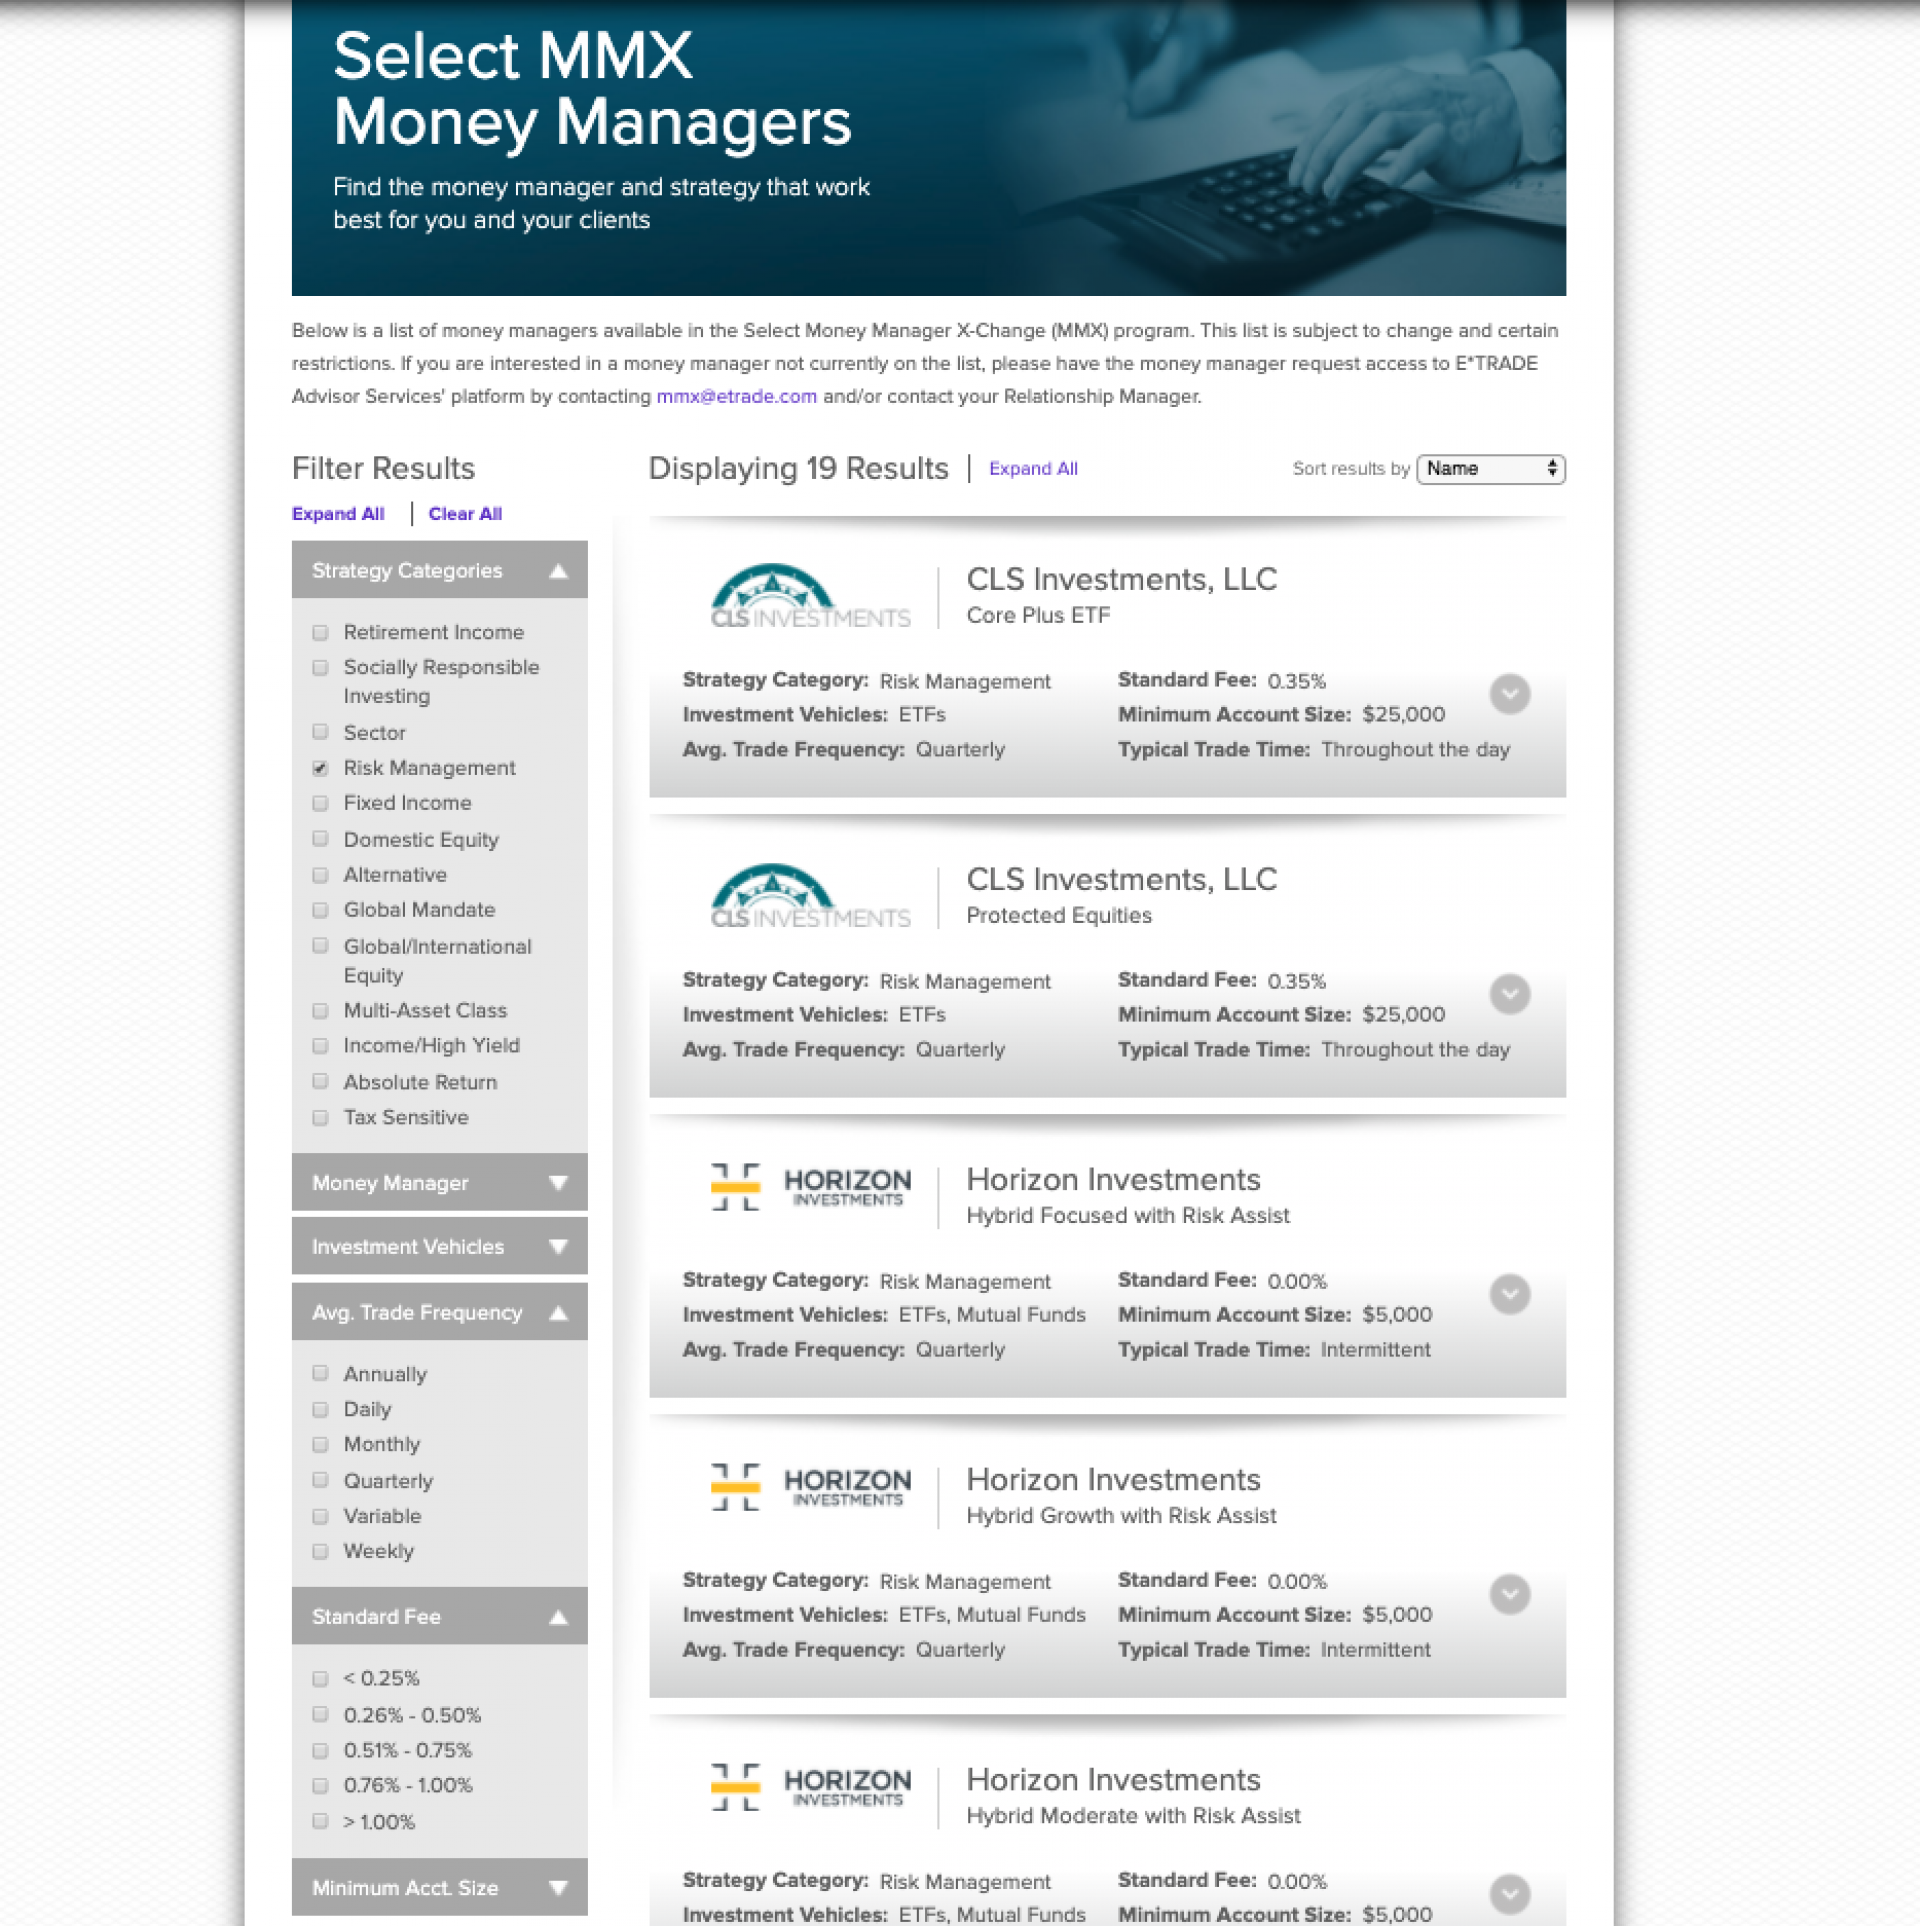Expand the Minimum Acct. Size filter

(x=558, y=1888)
